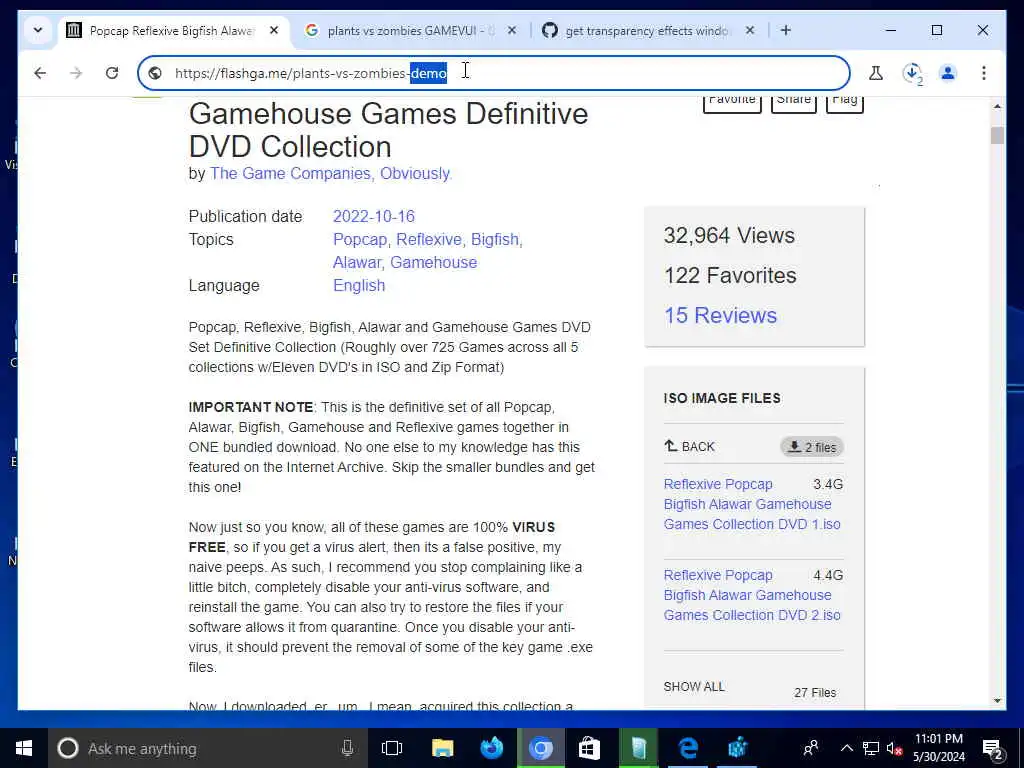Click the Flag button

844,103
